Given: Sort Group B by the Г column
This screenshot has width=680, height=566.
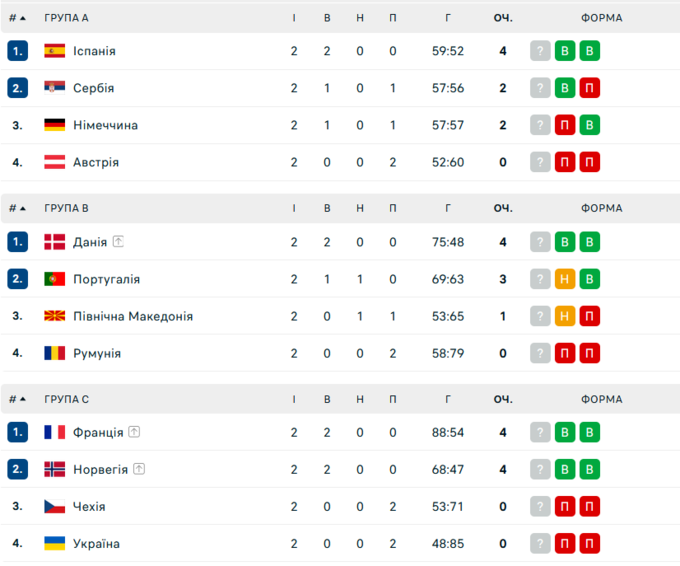Looking at the screenshot, I should pos(448,208).
